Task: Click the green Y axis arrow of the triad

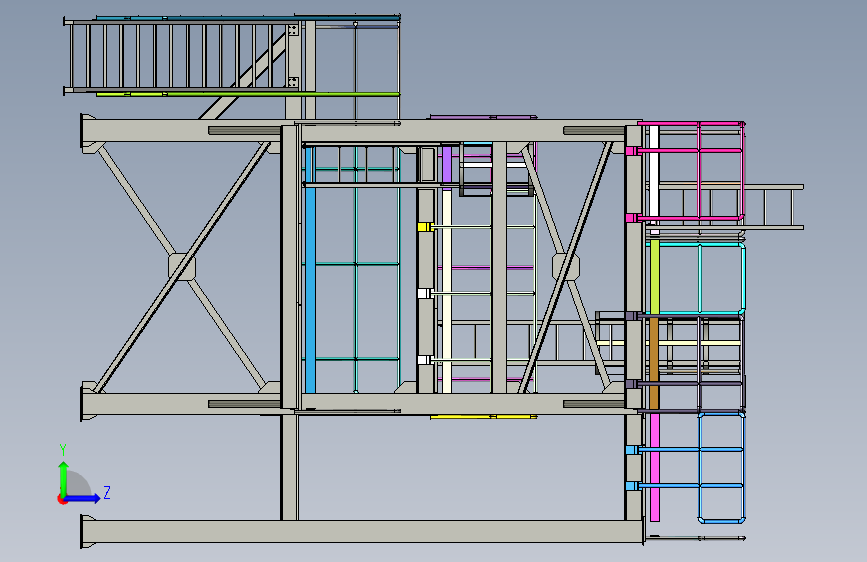Action: click(x=63, y=478)
